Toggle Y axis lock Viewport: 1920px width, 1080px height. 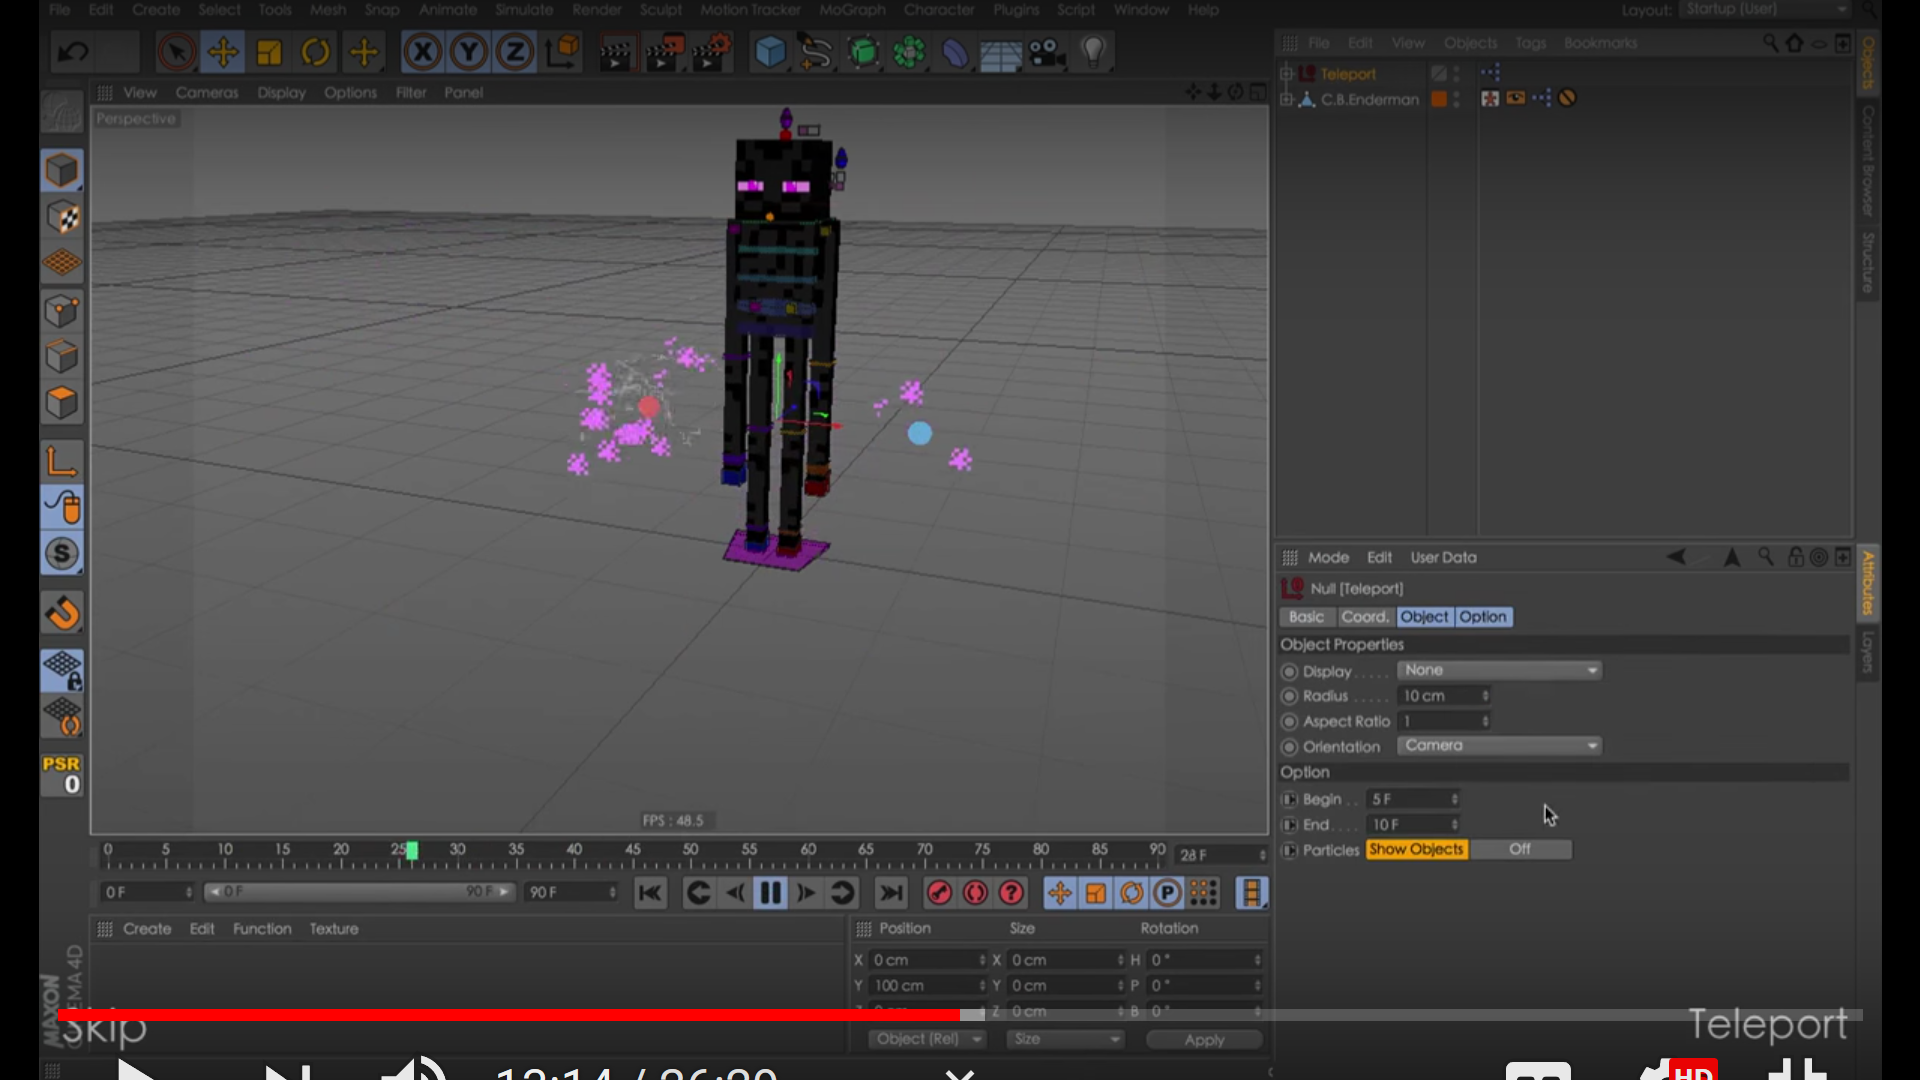point(468,52)
